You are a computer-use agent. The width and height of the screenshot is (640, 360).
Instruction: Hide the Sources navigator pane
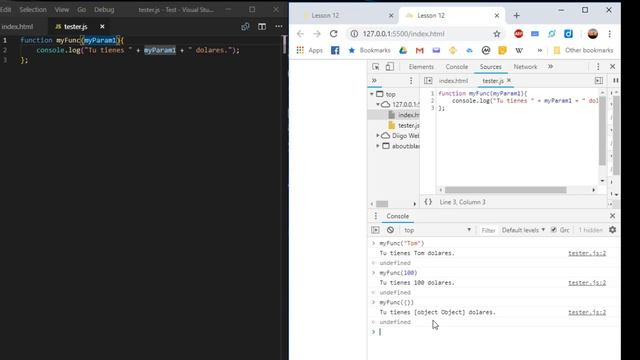point(428,81)
